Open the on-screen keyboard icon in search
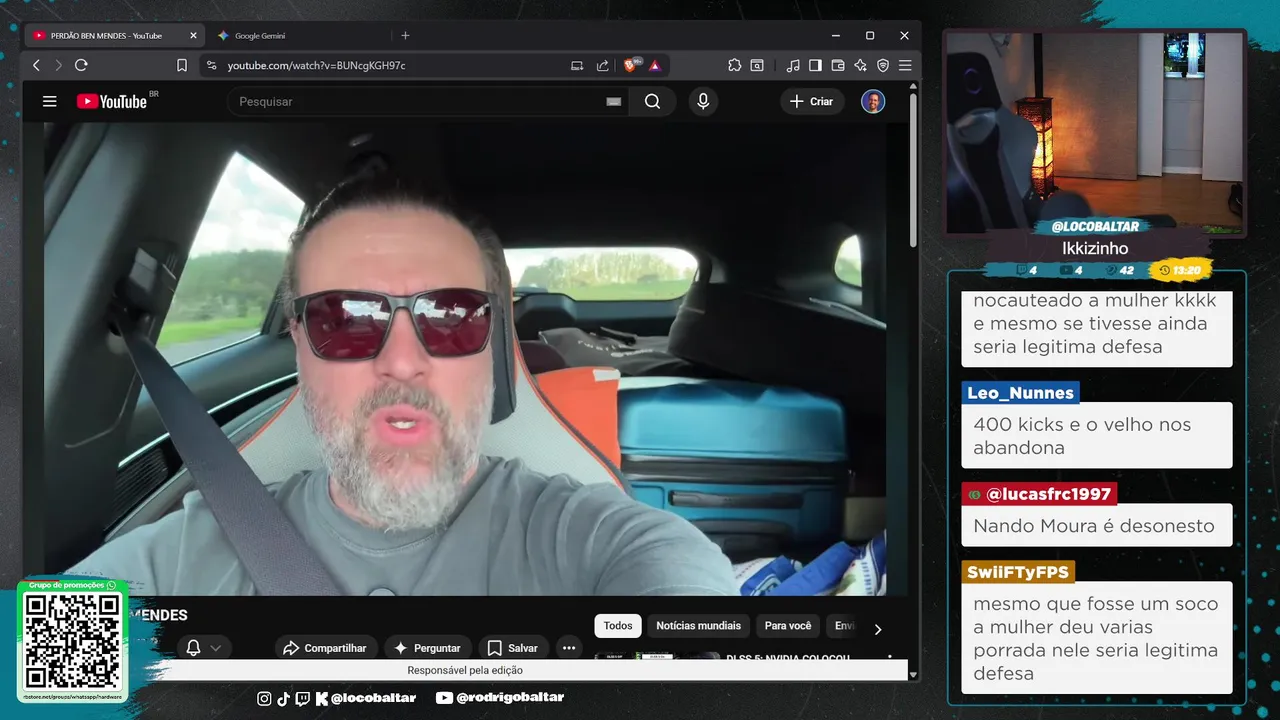 614,101
